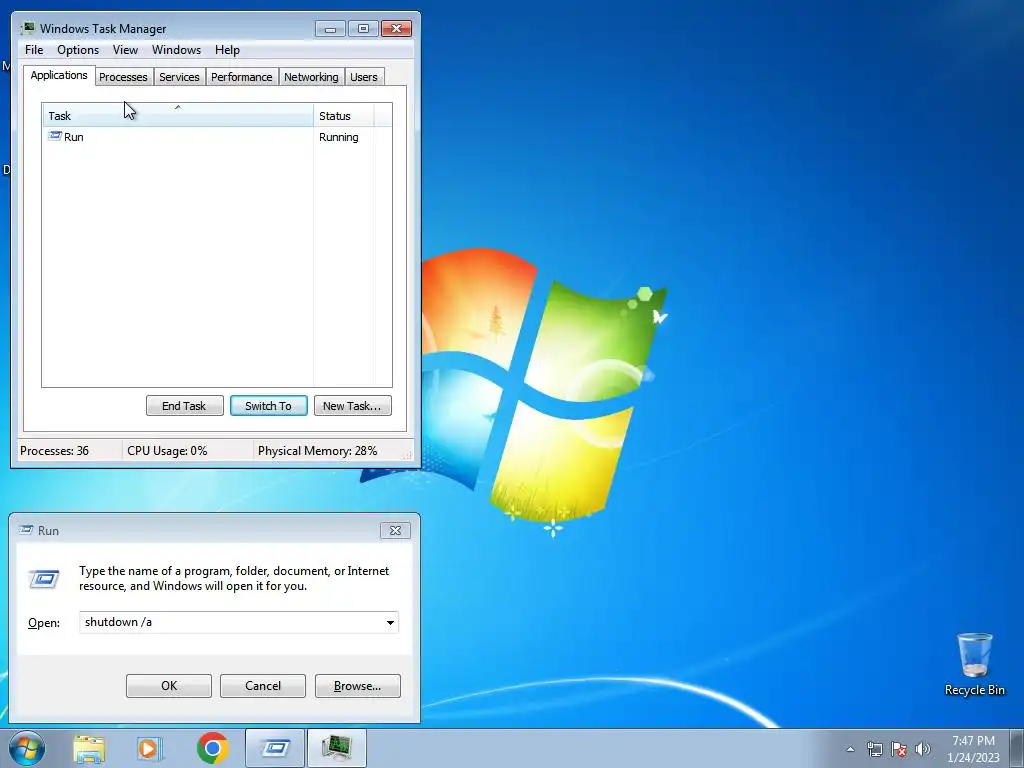The width and height of the screenshot is (1024, 768).
Task: Click the Running status cell
Action: [338, 136]
